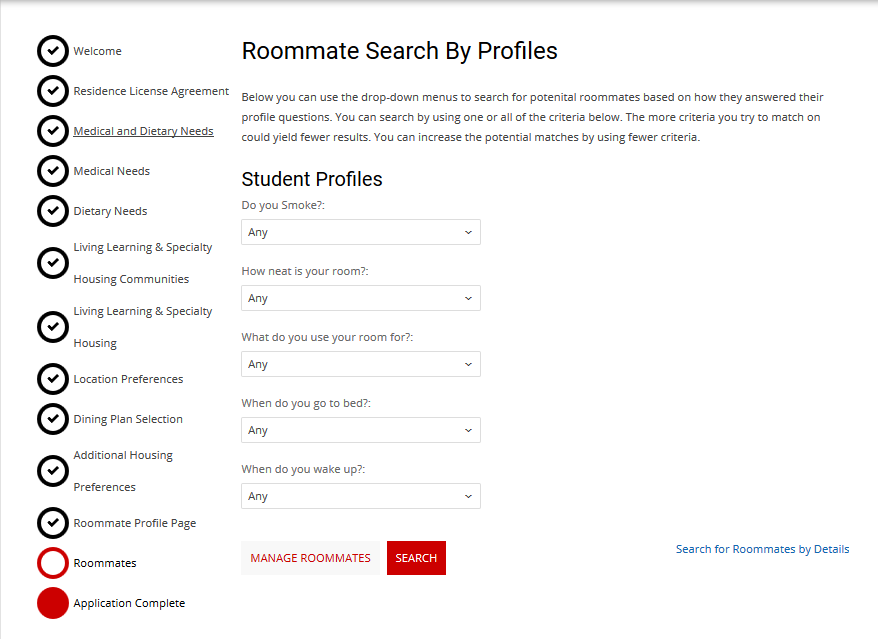Click the MANAGE ROOMMATES button
This screenshot has width=878, height=639.
tap(310, 558)
